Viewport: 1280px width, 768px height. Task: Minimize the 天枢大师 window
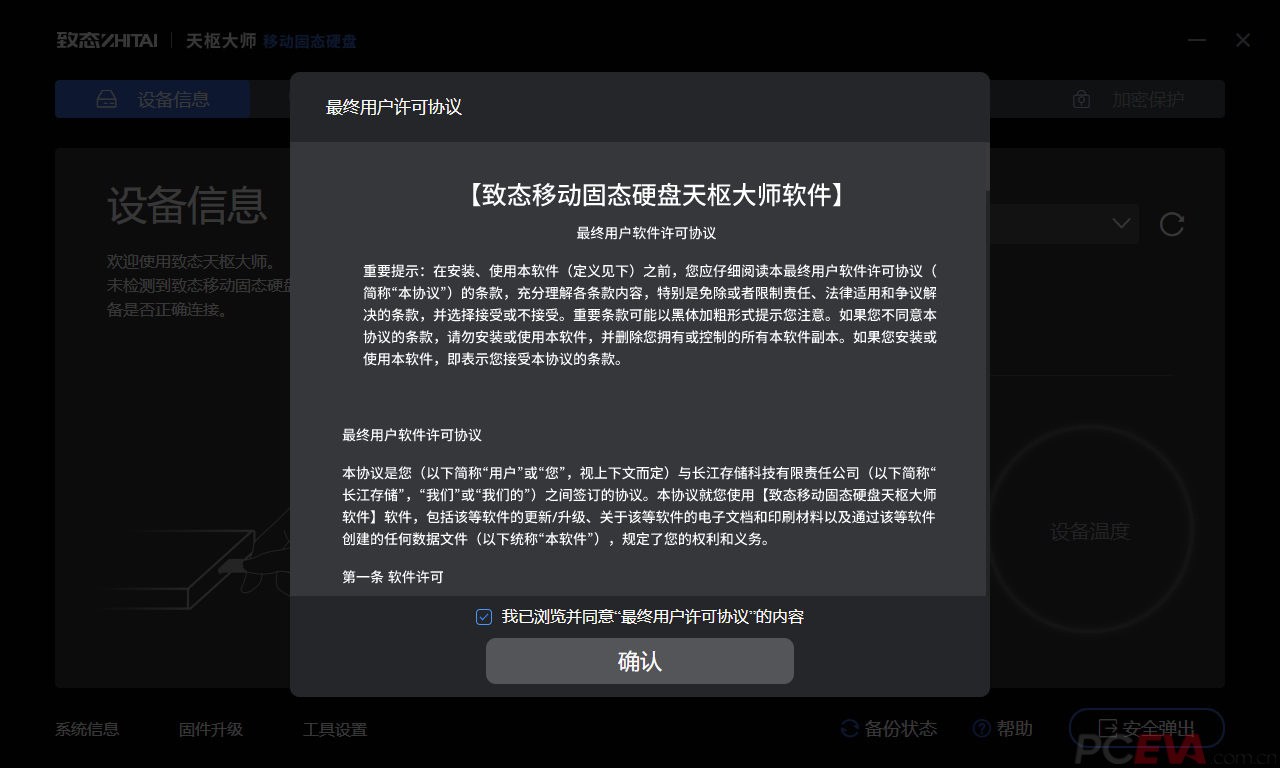tap(1198, 41)
